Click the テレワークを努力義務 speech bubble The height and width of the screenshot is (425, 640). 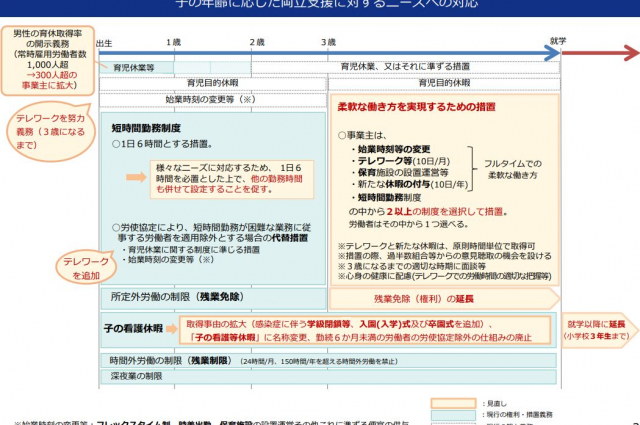[50, 131]
